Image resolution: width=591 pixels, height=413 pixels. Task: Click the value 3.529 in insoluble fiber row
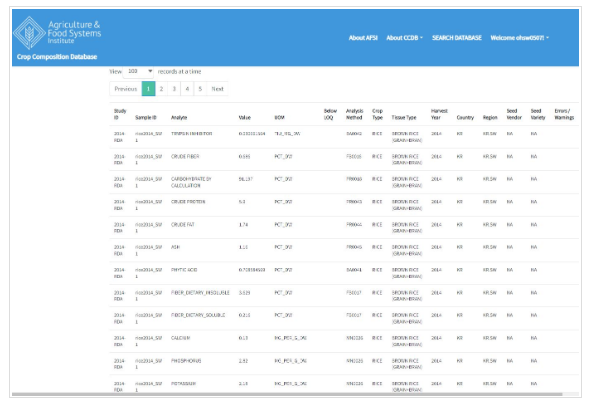point(244,293)
